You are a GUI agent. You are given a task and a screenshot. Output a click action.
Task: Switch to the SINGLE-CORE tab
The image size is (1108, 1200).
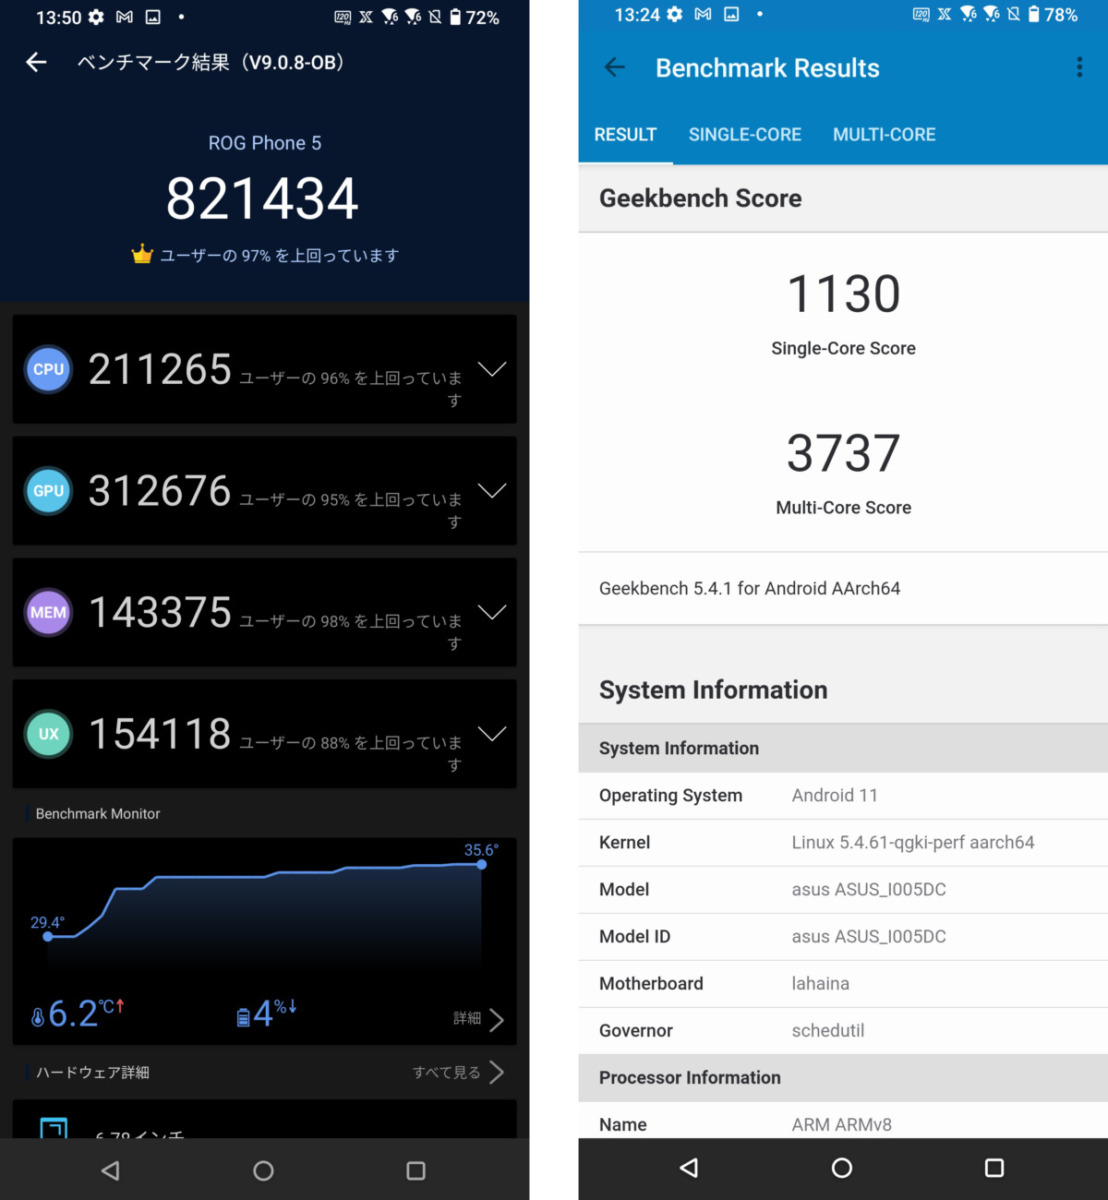[x=745, y=134]
